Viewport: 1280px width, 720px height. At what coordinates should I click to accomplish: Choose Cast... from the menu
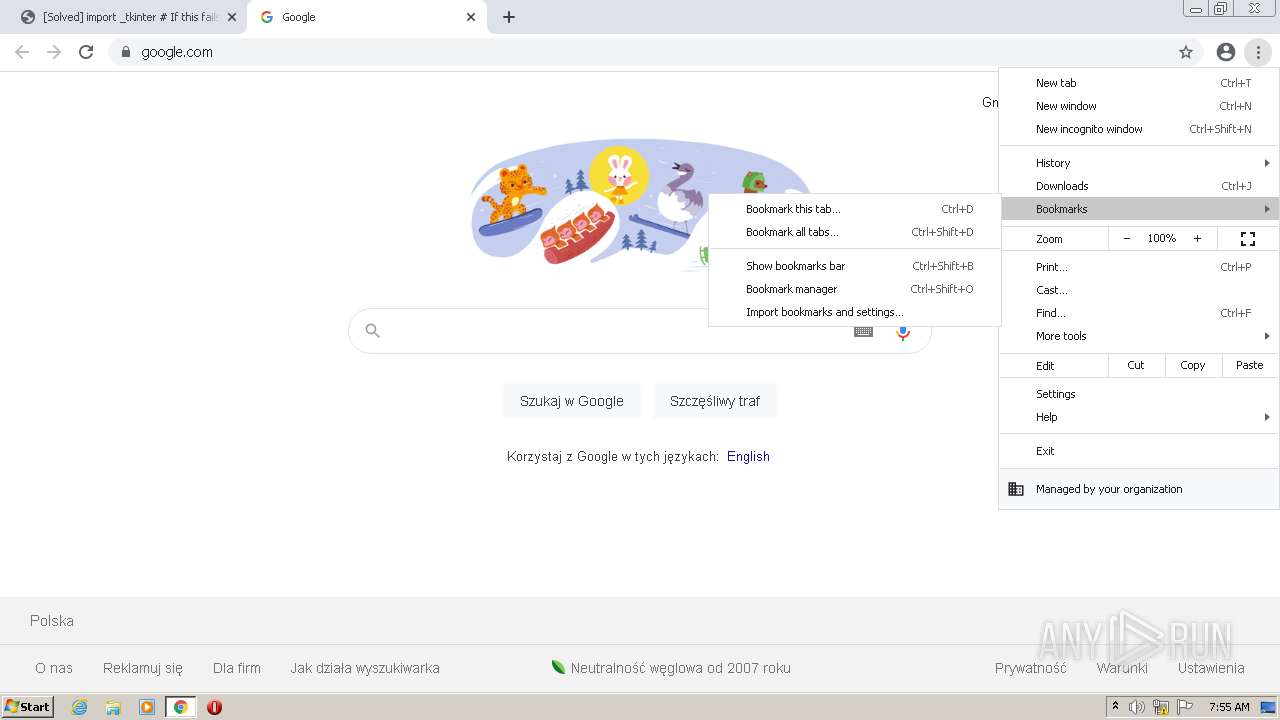click(1139, 290)
